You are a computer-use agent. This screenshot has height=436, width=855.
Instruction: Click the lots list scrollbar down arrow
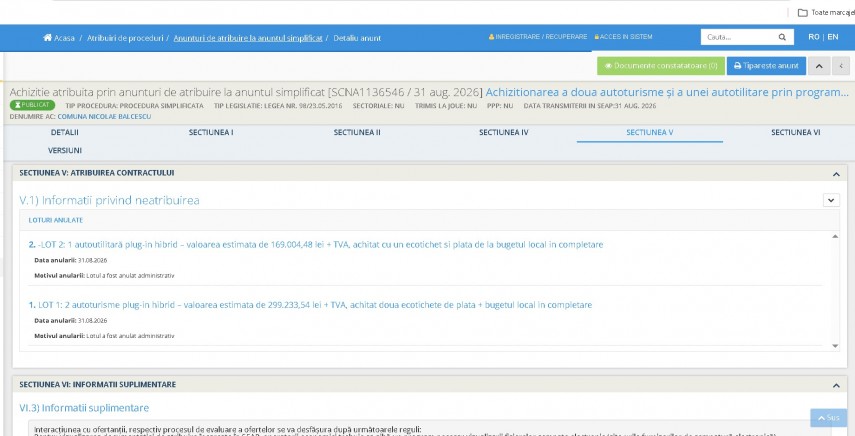834,346
